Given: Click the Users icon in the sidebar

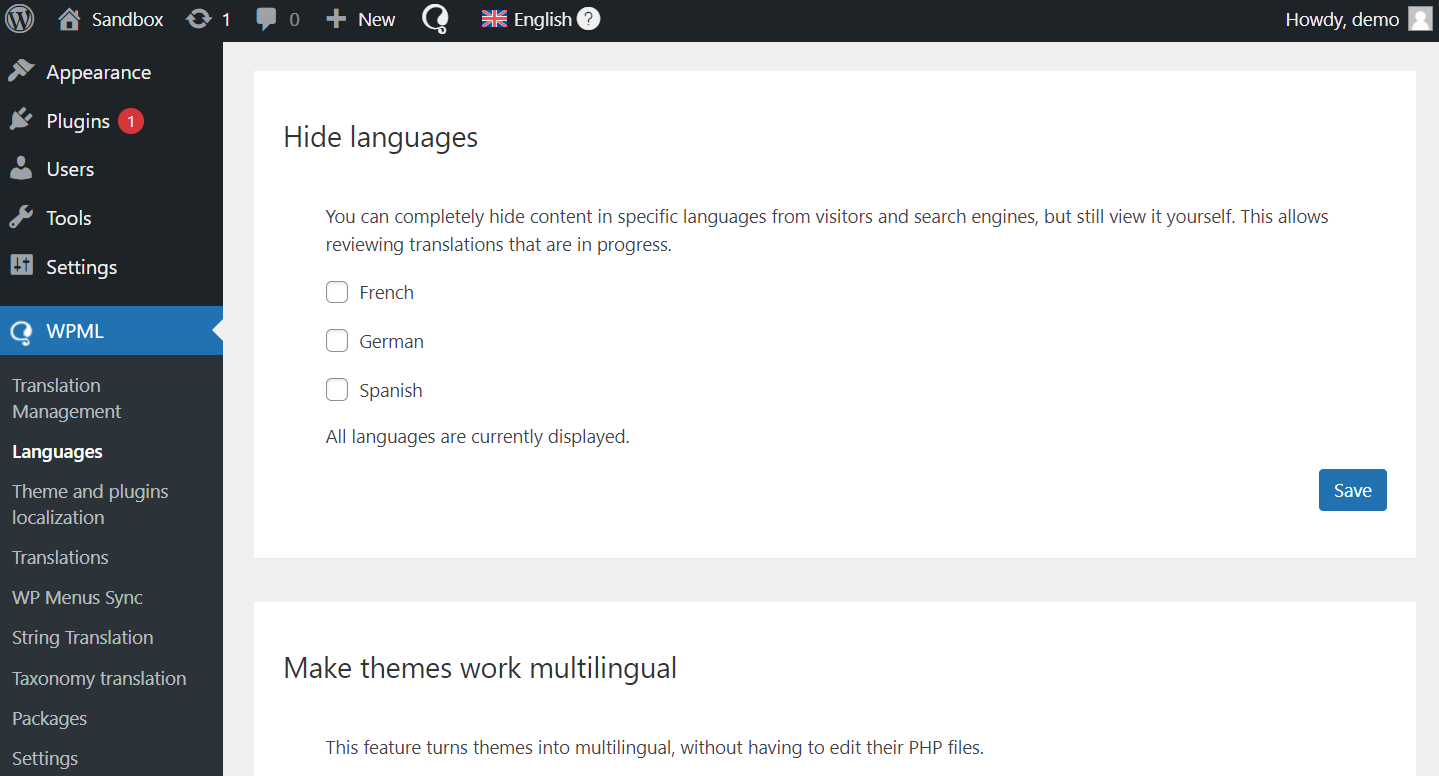Looking at the screenshot, I should click(x=22, y=168).
